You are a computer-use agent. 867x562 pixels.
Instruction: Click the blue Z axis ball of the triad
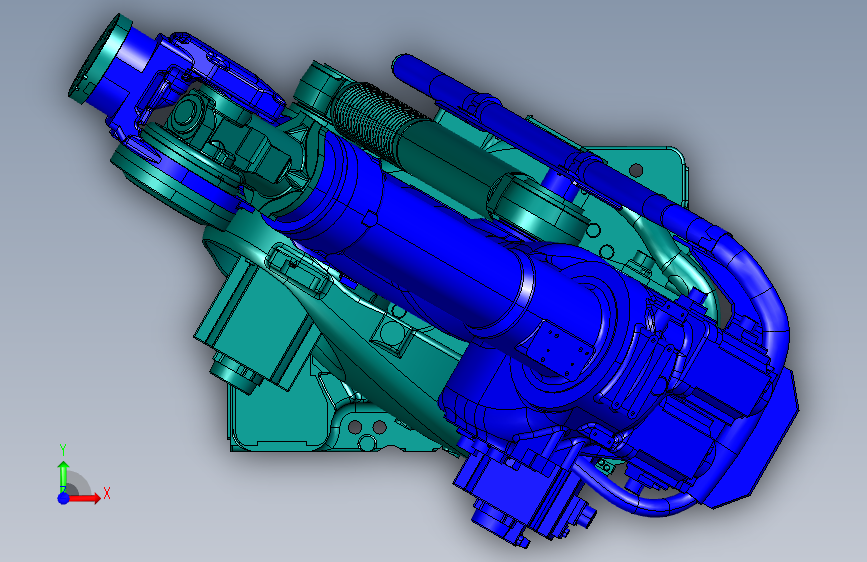tap(64, 498)
